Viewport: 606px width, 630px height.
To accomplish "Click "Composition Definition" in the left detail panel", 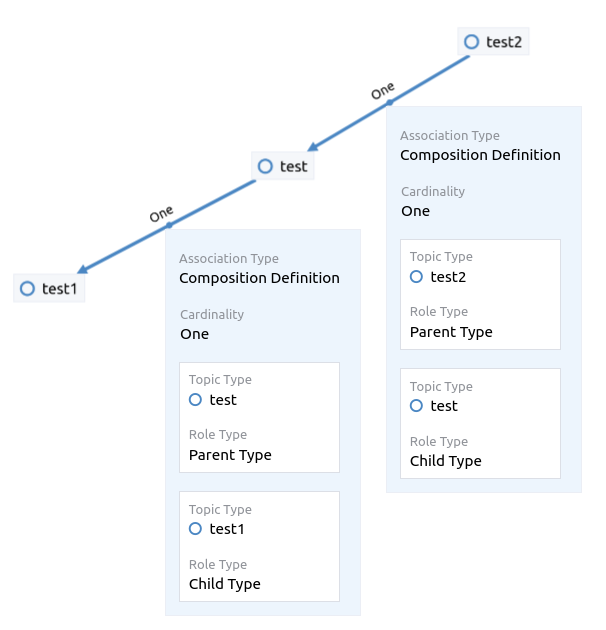I will click(259, 278).
